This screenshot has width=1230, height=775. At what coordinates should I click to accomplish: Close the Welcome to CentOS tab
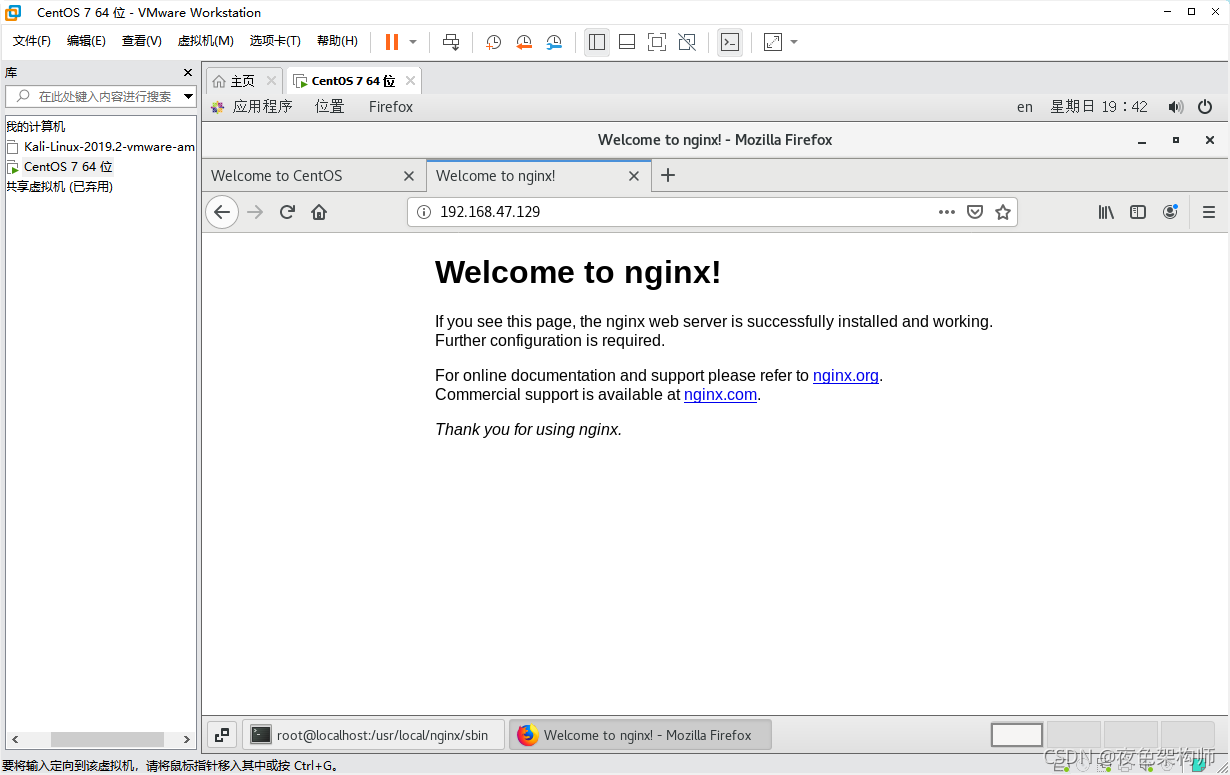(x=408, y=176)
